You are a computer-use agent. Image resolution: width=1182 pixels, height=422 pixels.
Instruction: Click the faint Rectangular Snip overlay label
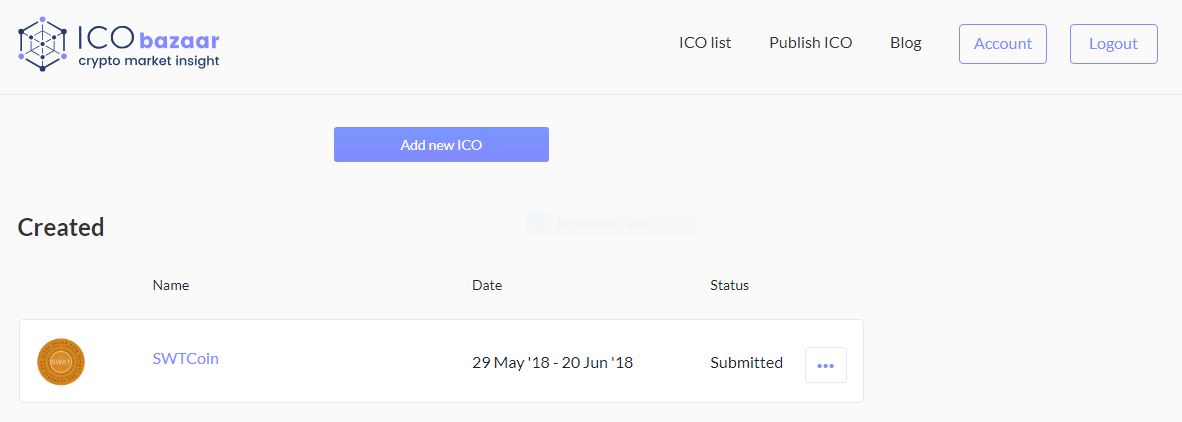pyautogui.click(x=602, y=223)
